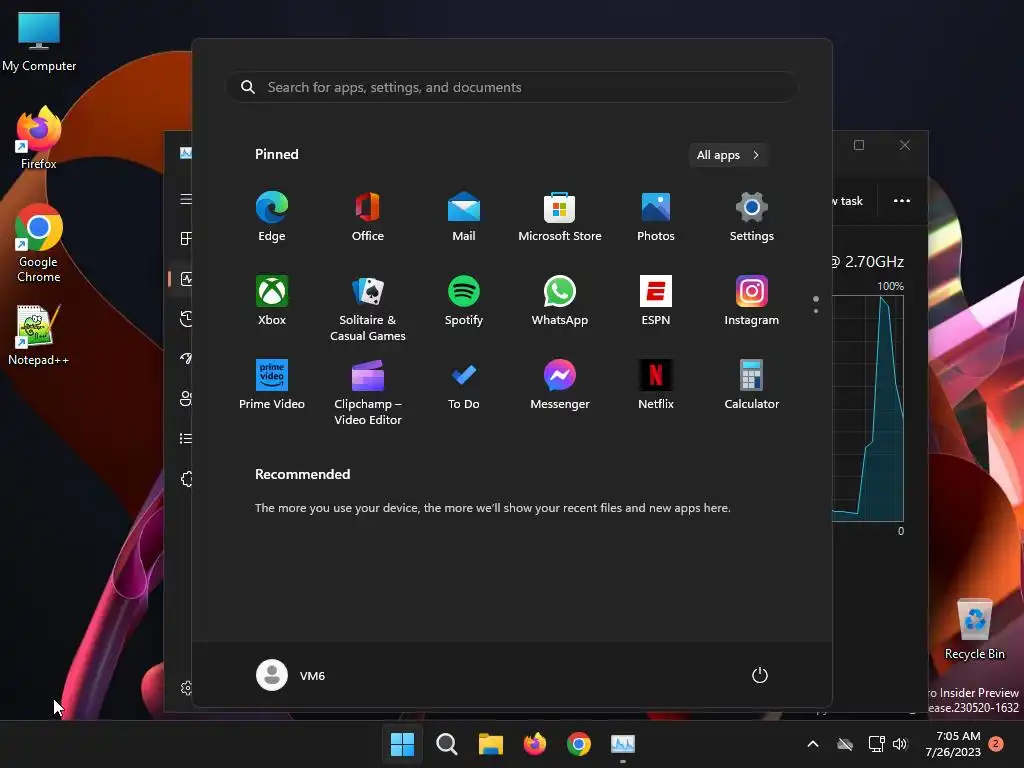Open Settings from pinned apps
Screen dimensions: 1024x768
pyautogui.click(x=752, y=217)
